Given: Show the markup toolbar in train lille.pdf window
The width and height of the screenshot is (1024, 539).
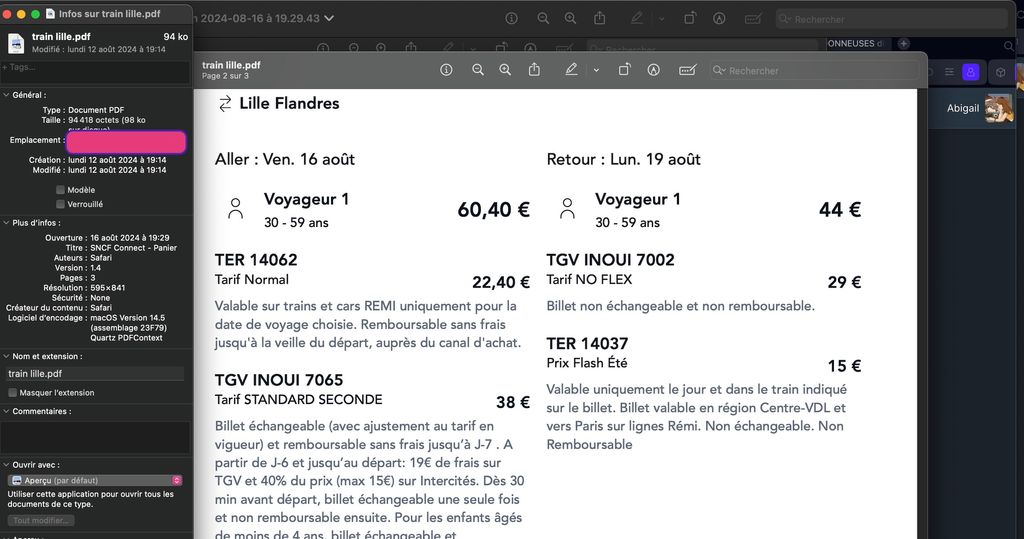Looking at the screenshot, I should [653, 70].
